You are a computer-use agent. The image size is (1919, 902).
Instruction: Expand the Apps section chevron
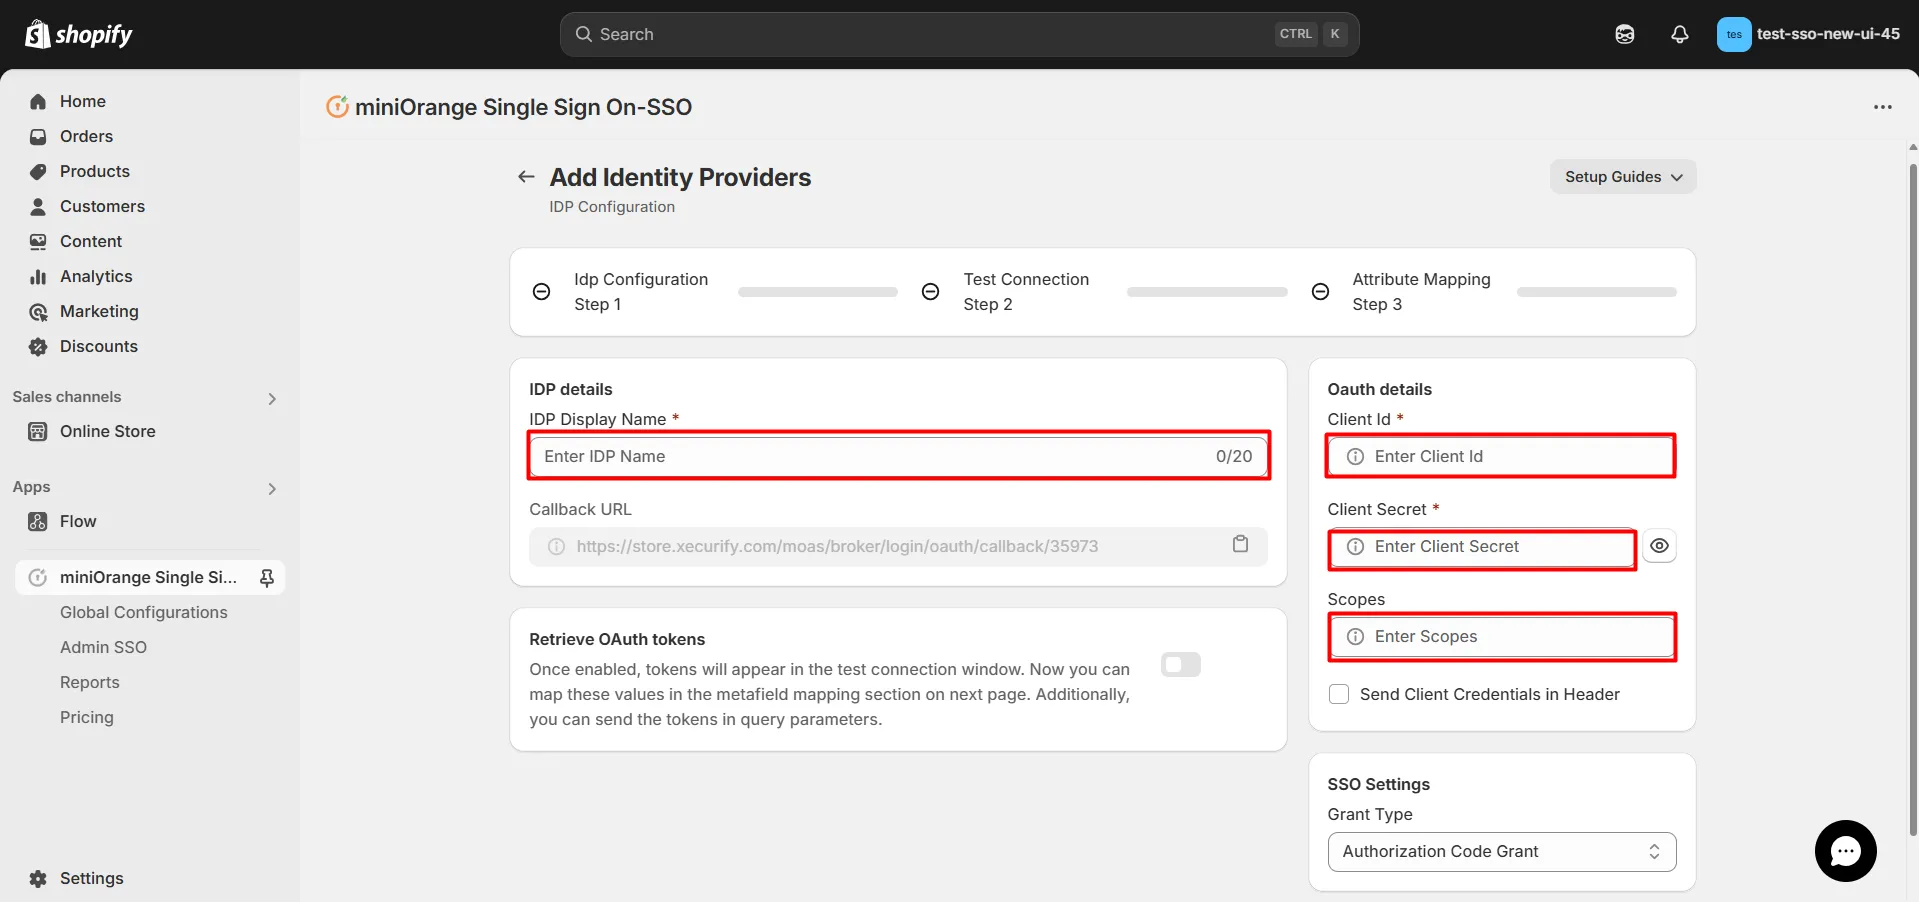272,488
